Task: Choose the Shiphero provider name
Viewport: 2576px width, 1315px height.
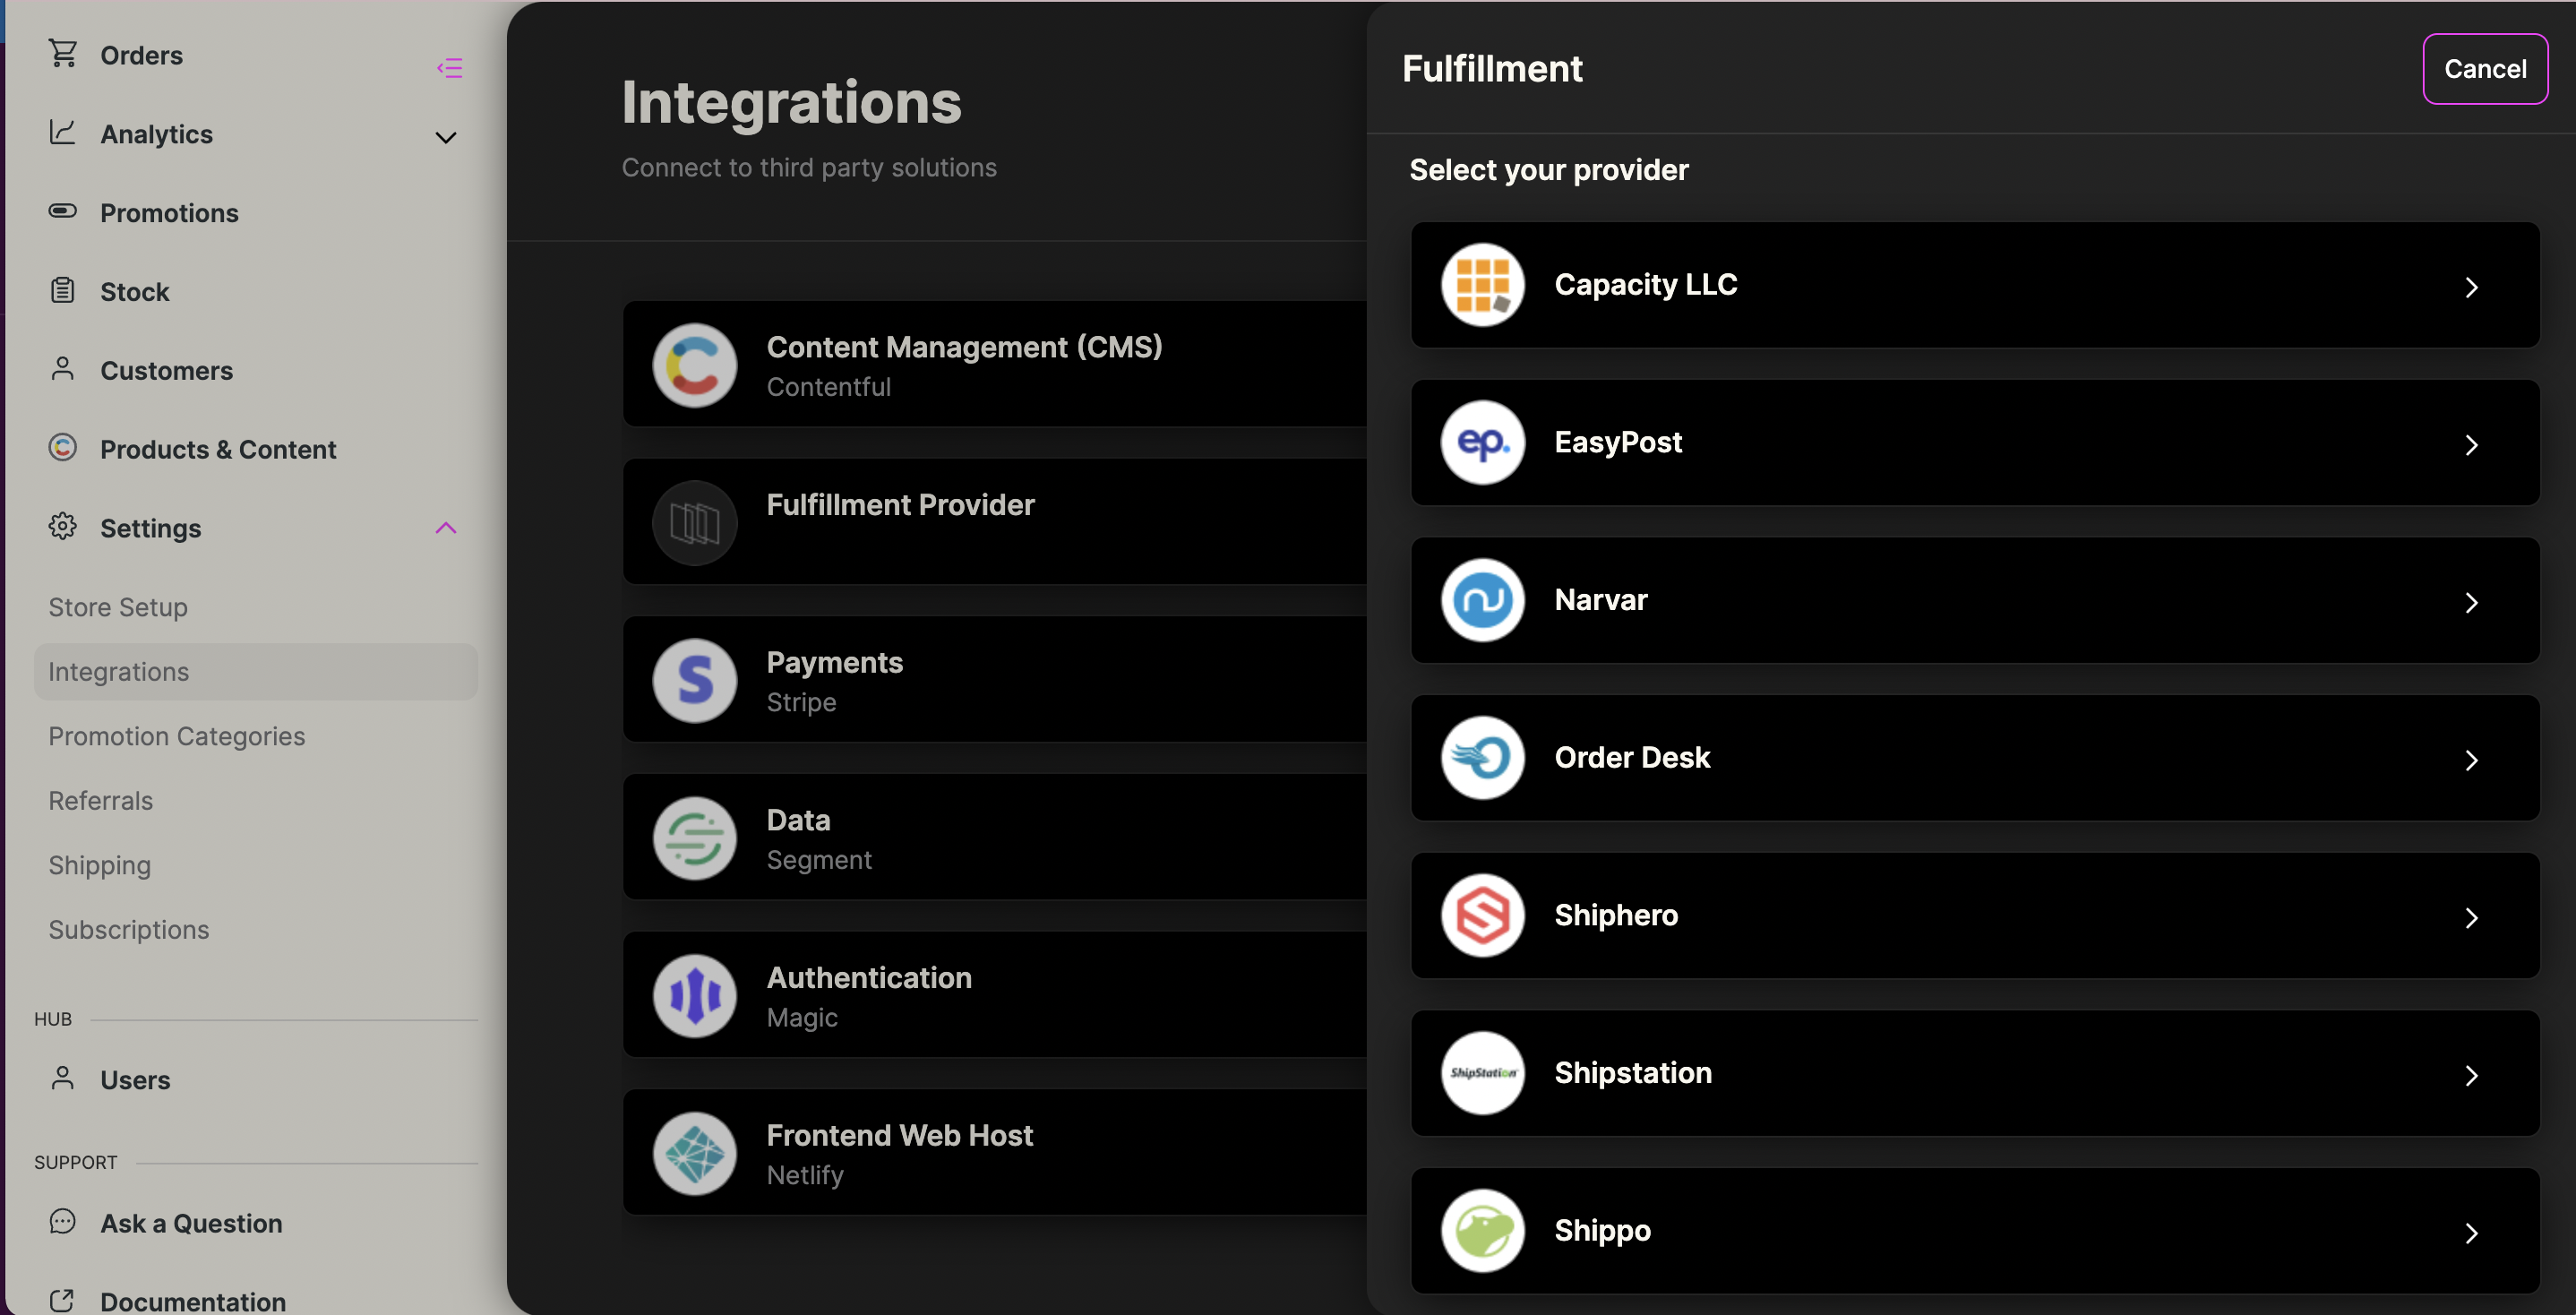Action: pyautogui.click(x=1616, y=916)
